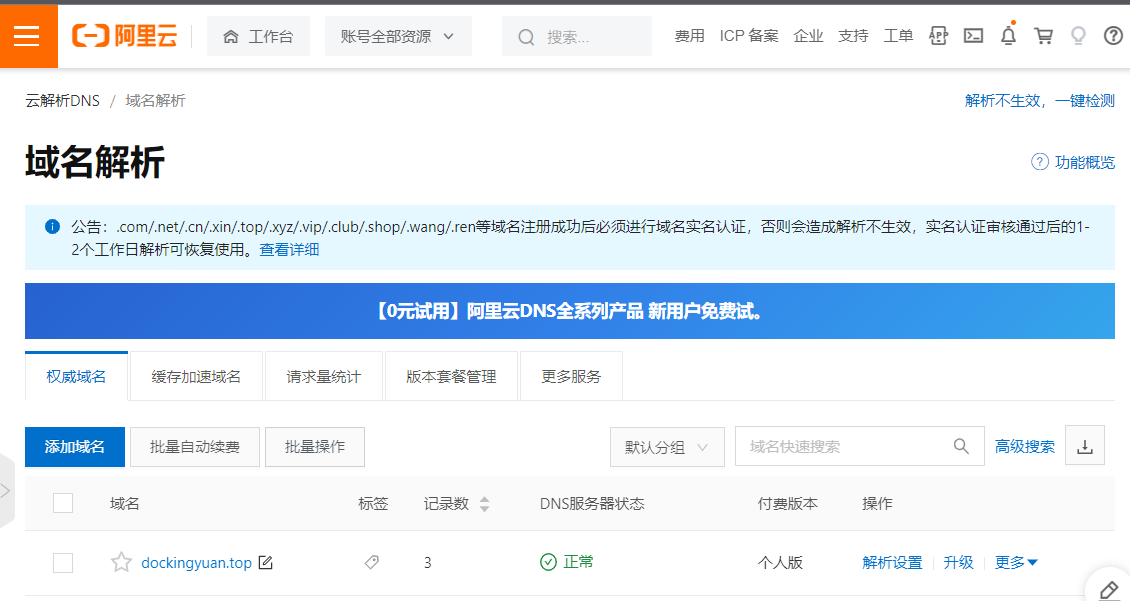Open the 支持 menu
The width and height of the screenshot is (1130, 601).
[853, 36]
